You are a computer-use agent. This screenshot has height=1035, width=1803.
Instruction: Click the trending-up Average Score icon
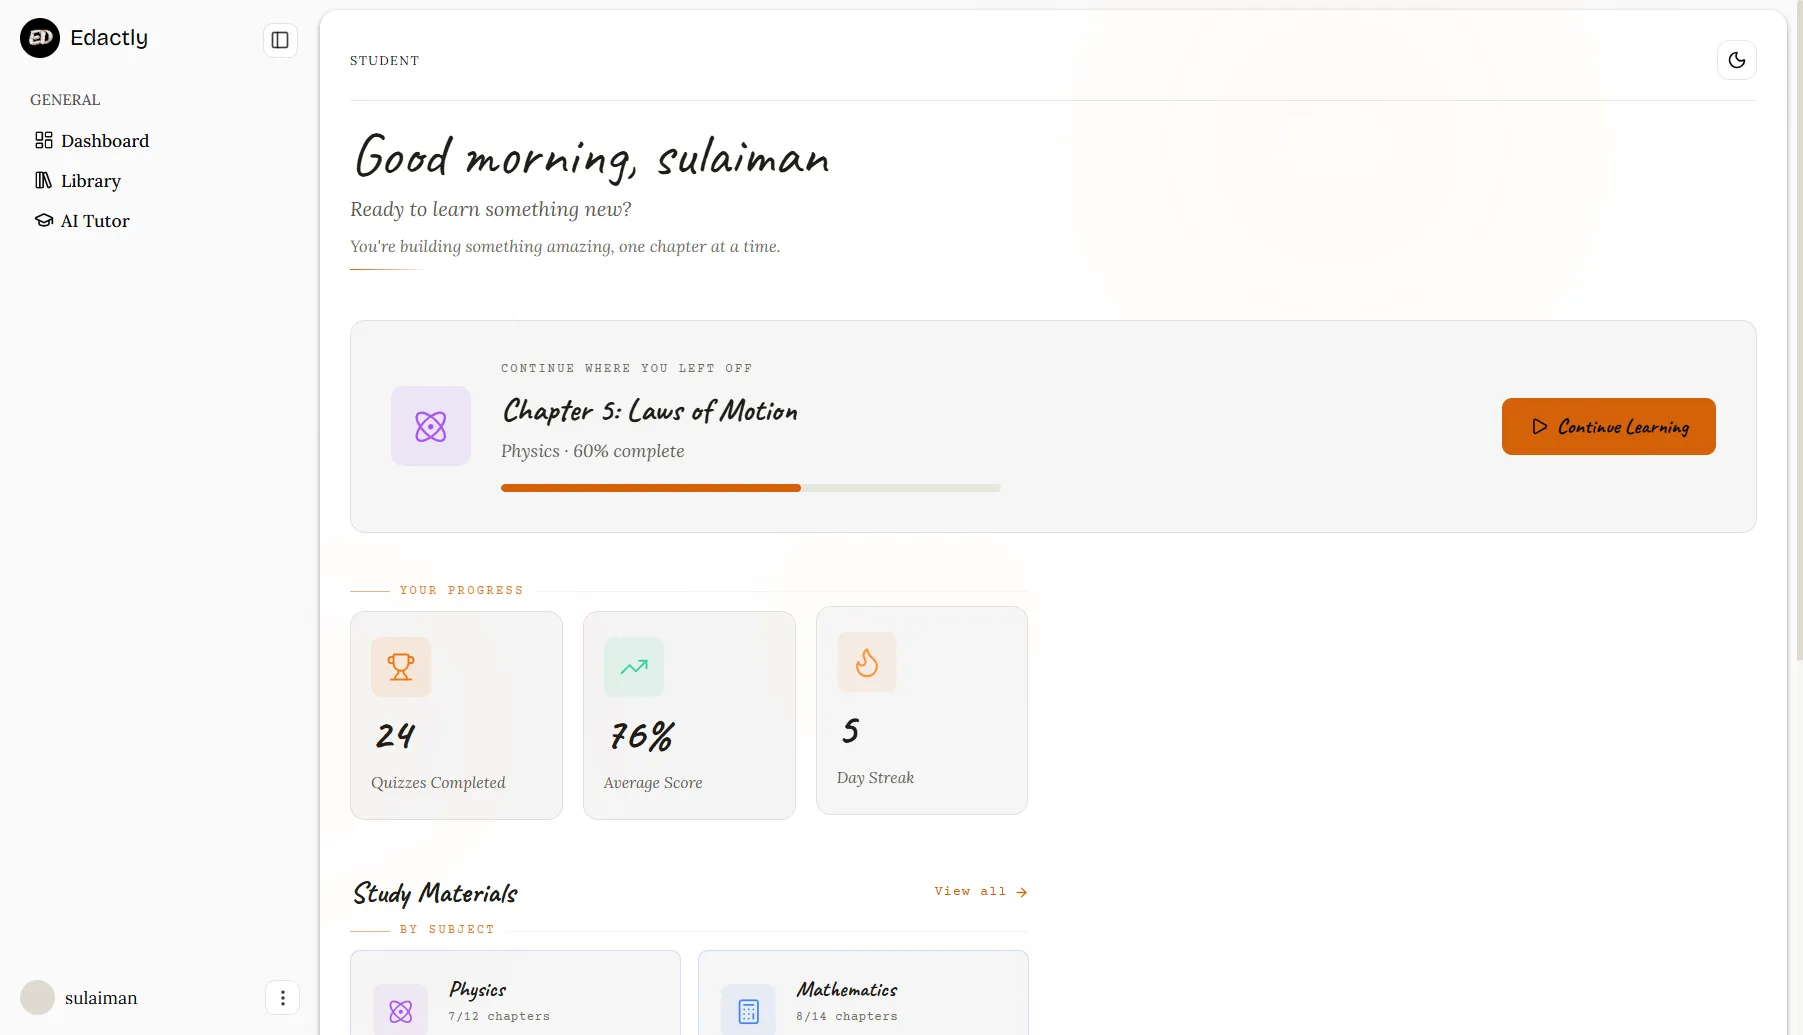(x=634, y=667)
